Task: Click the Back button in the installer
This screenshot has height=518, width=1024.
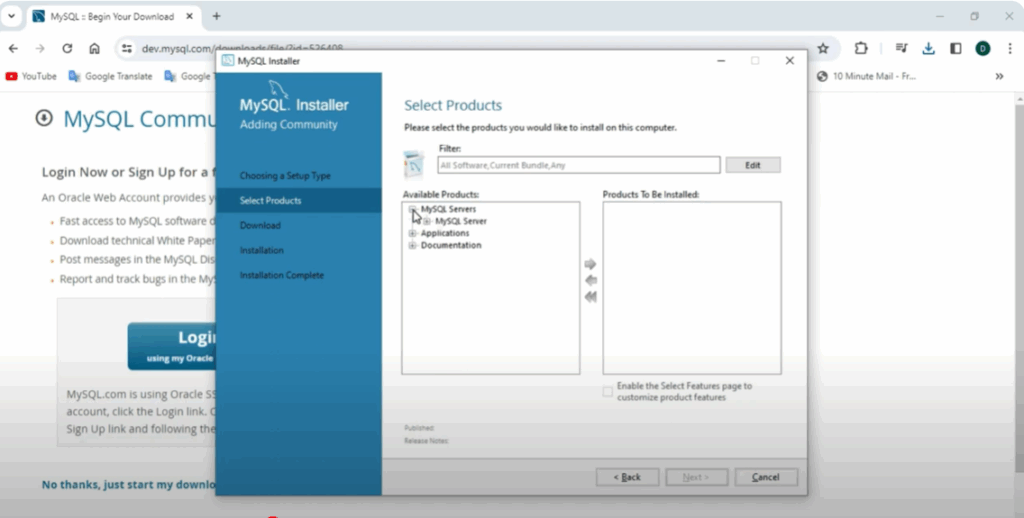Action: point(627,478)
